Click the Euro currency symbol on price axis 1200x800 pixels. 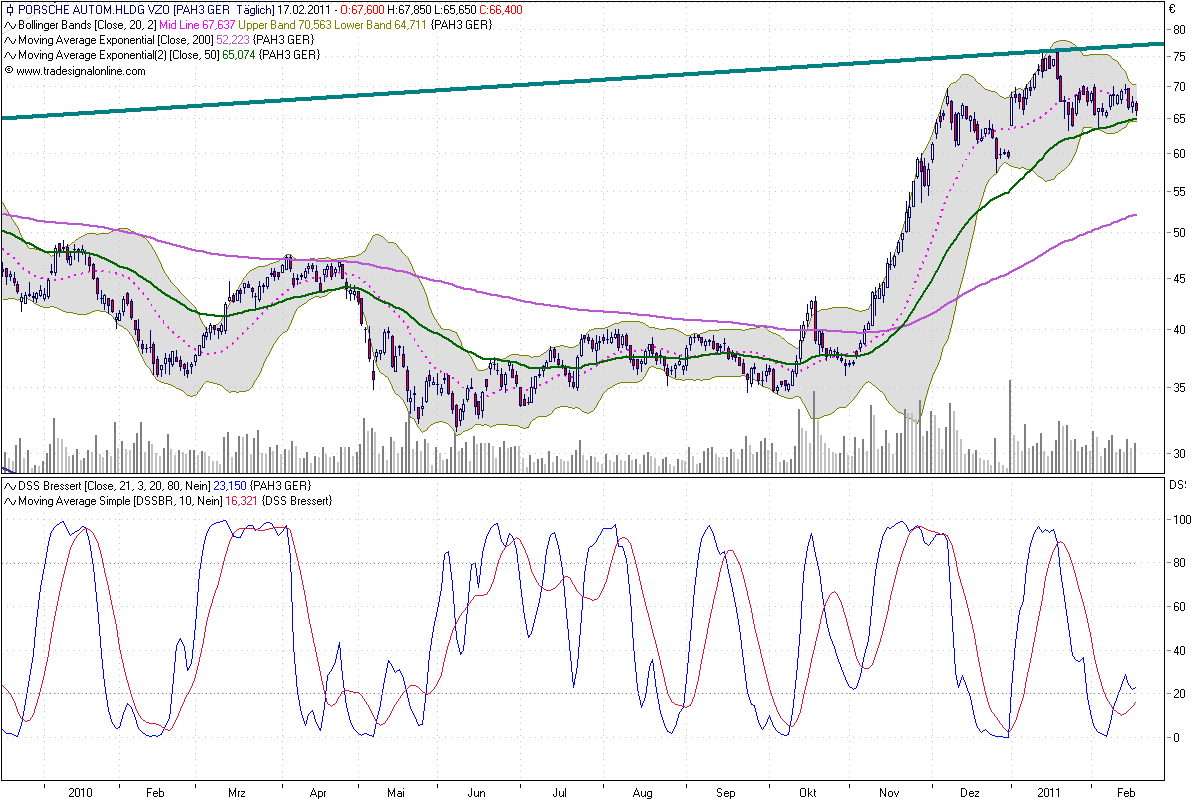1173,9
